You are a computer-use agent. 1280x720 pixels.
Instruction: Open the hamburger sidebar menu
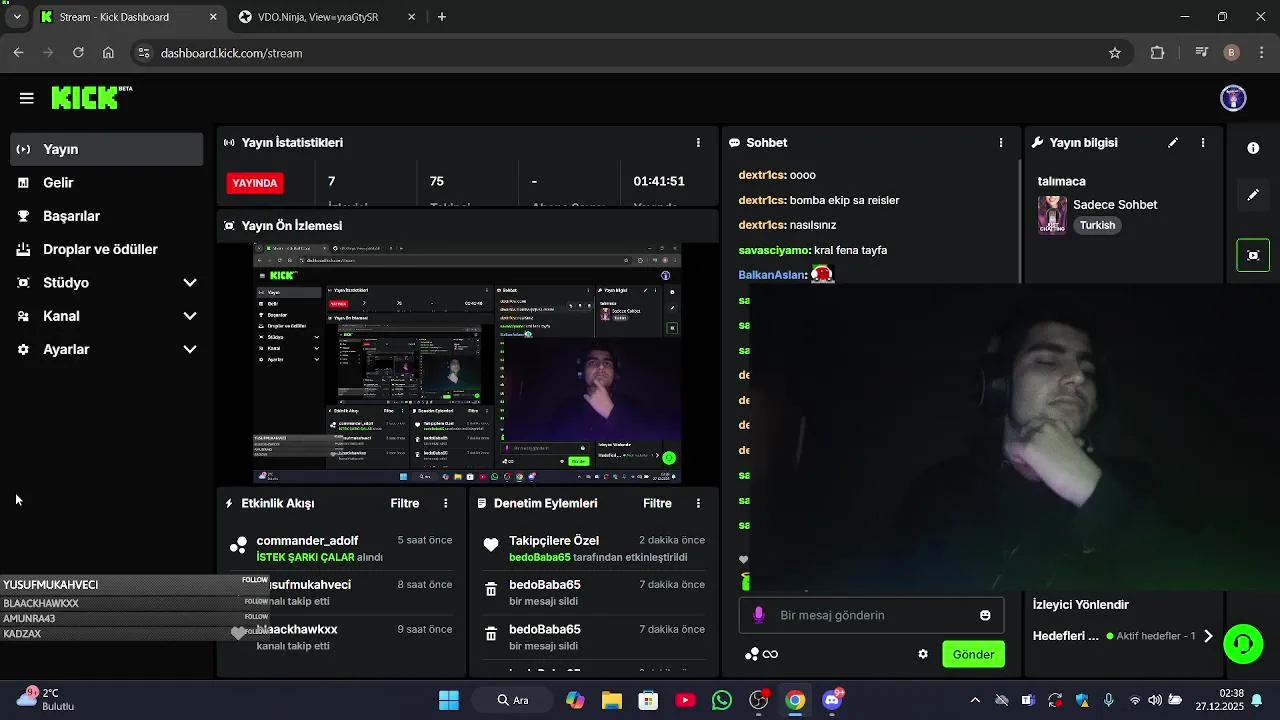coord(27,98)
